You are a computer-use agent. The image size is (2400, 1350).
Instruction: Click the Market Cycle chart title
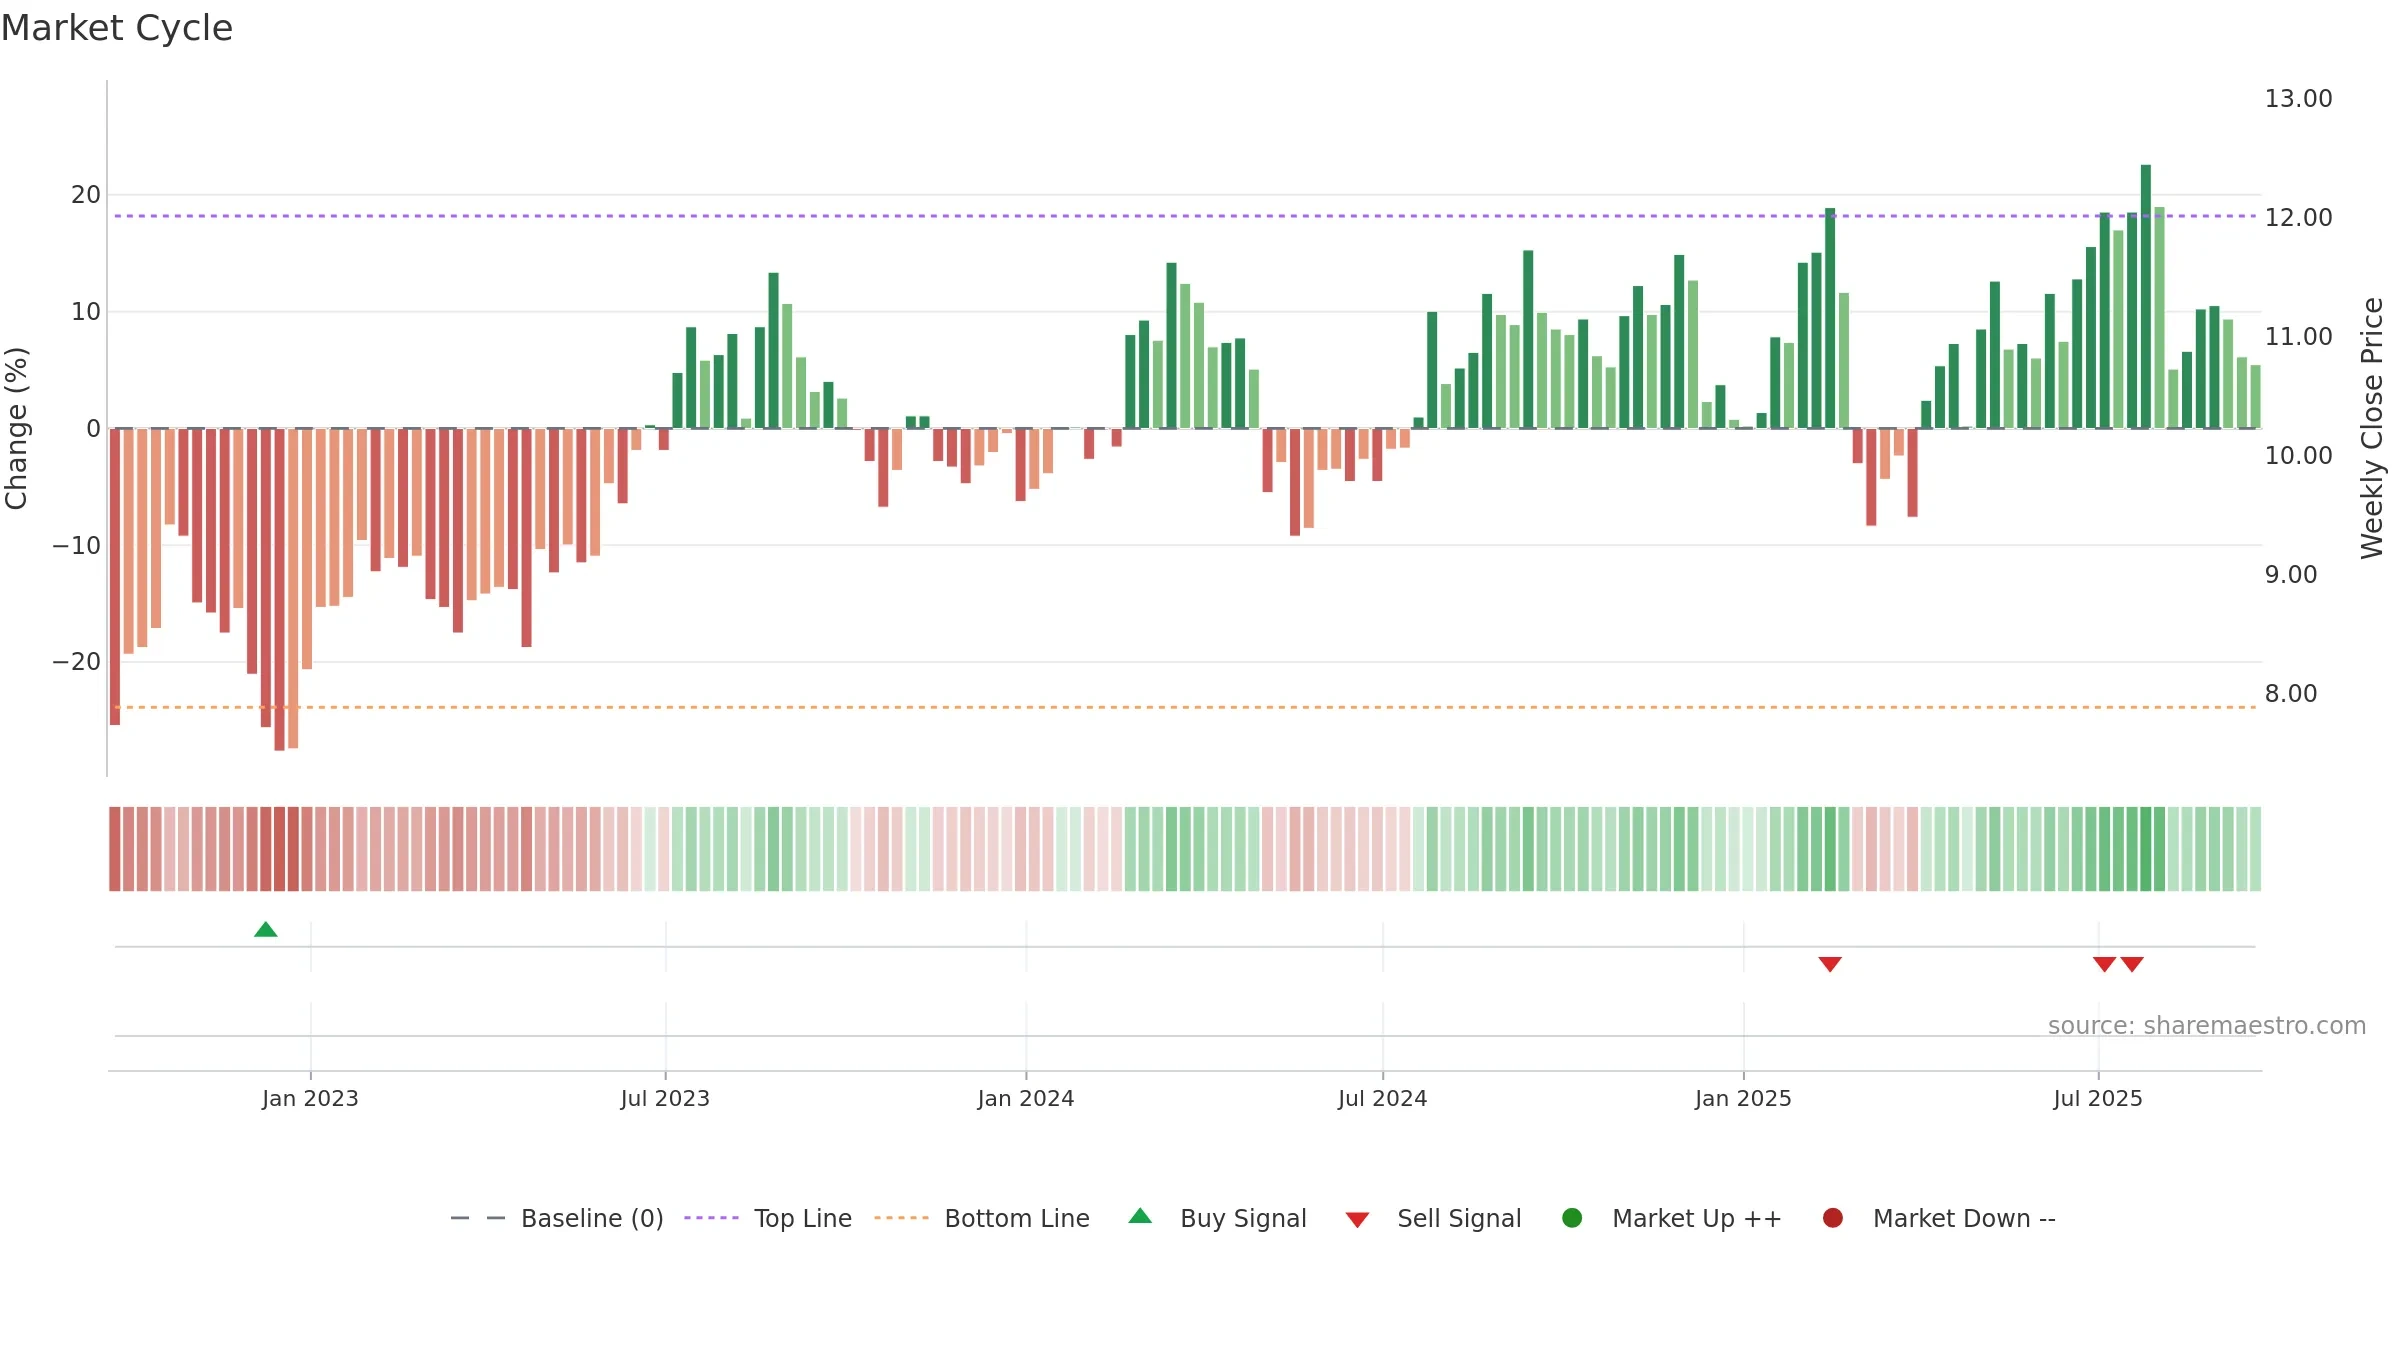[117, 28]
